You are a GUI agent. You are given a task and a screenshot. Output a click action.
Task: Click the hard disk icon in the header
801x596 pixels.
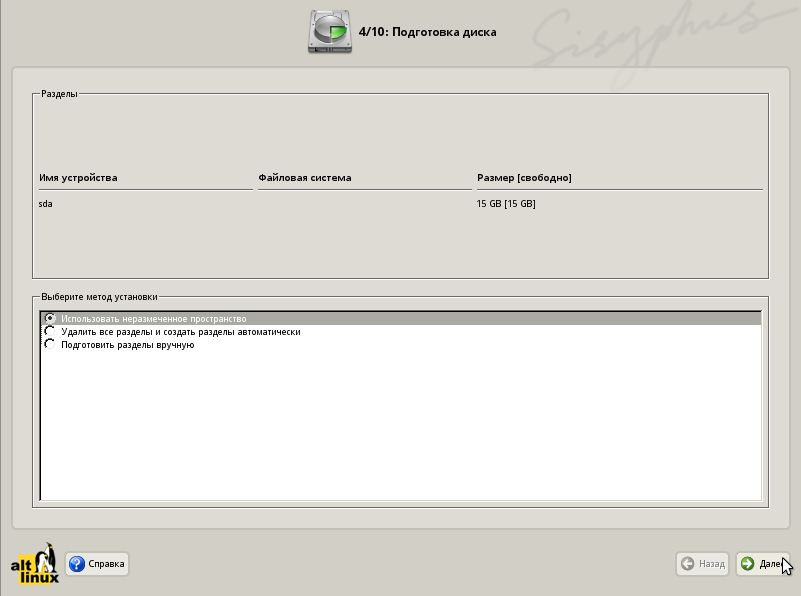click(330, 32)
